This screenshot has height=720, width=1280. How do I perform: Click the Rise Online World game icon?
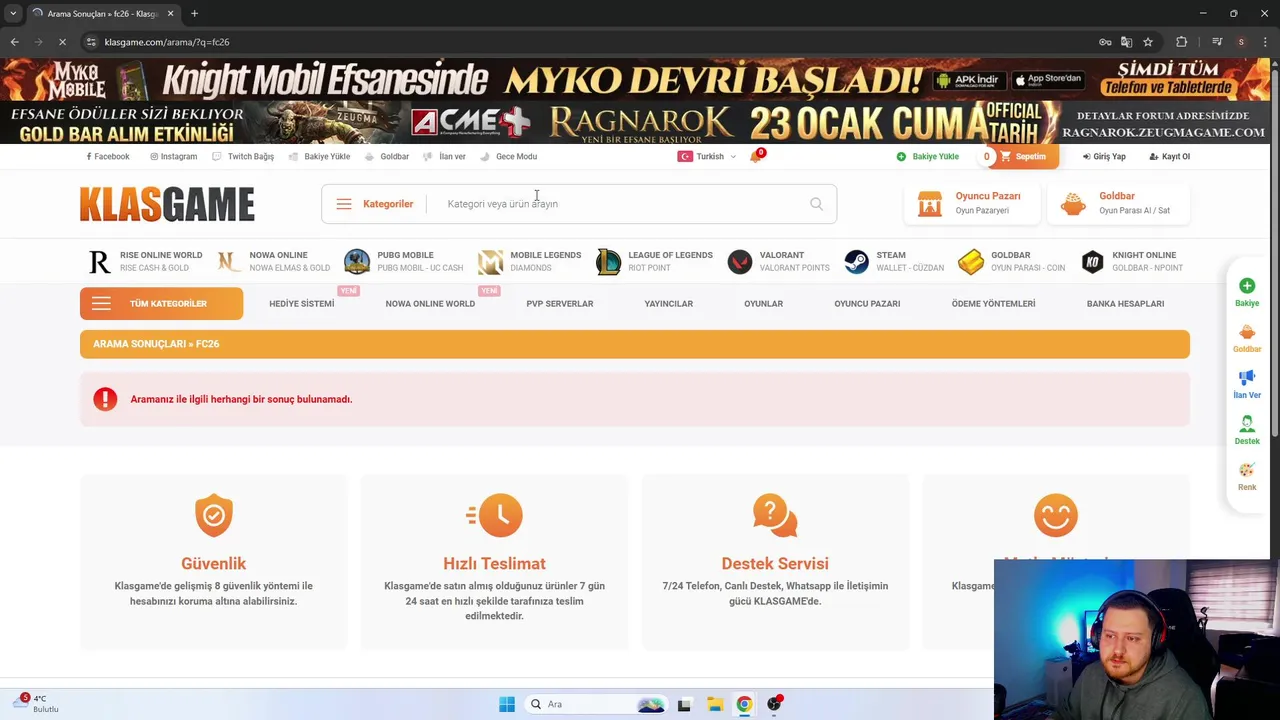99,262
